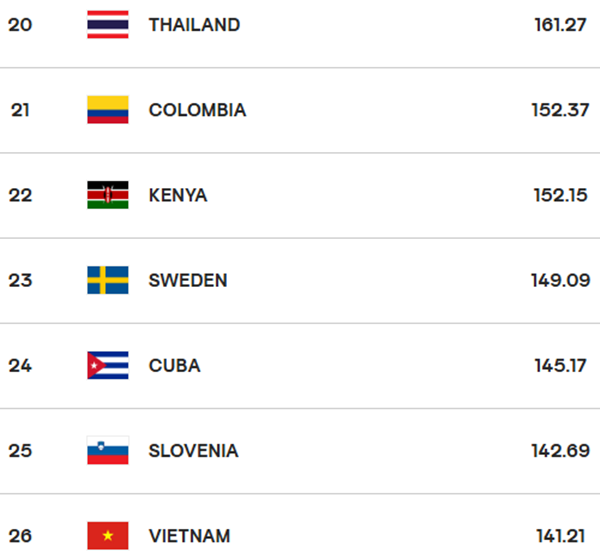Open the SWEDEN team name
Image resolution: width=600 pixels, height=558 pixels.
188,281
